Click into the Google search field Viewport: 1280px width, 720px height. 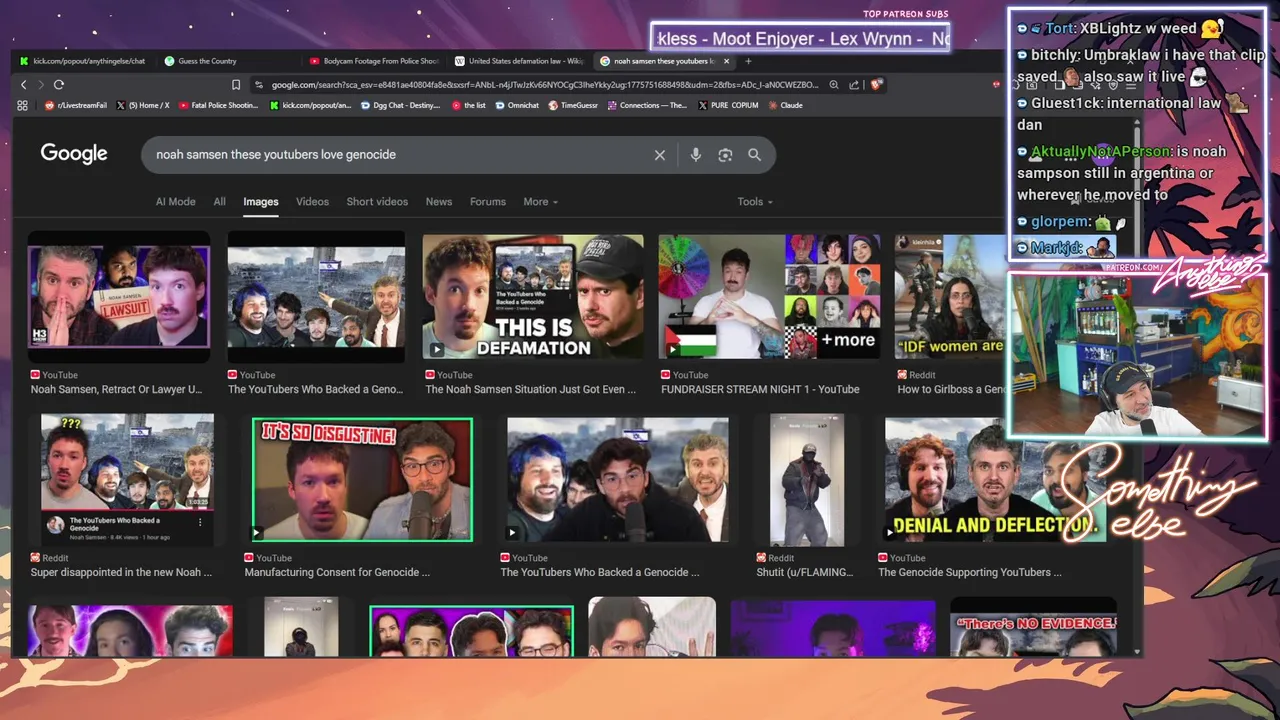(400, 155)
